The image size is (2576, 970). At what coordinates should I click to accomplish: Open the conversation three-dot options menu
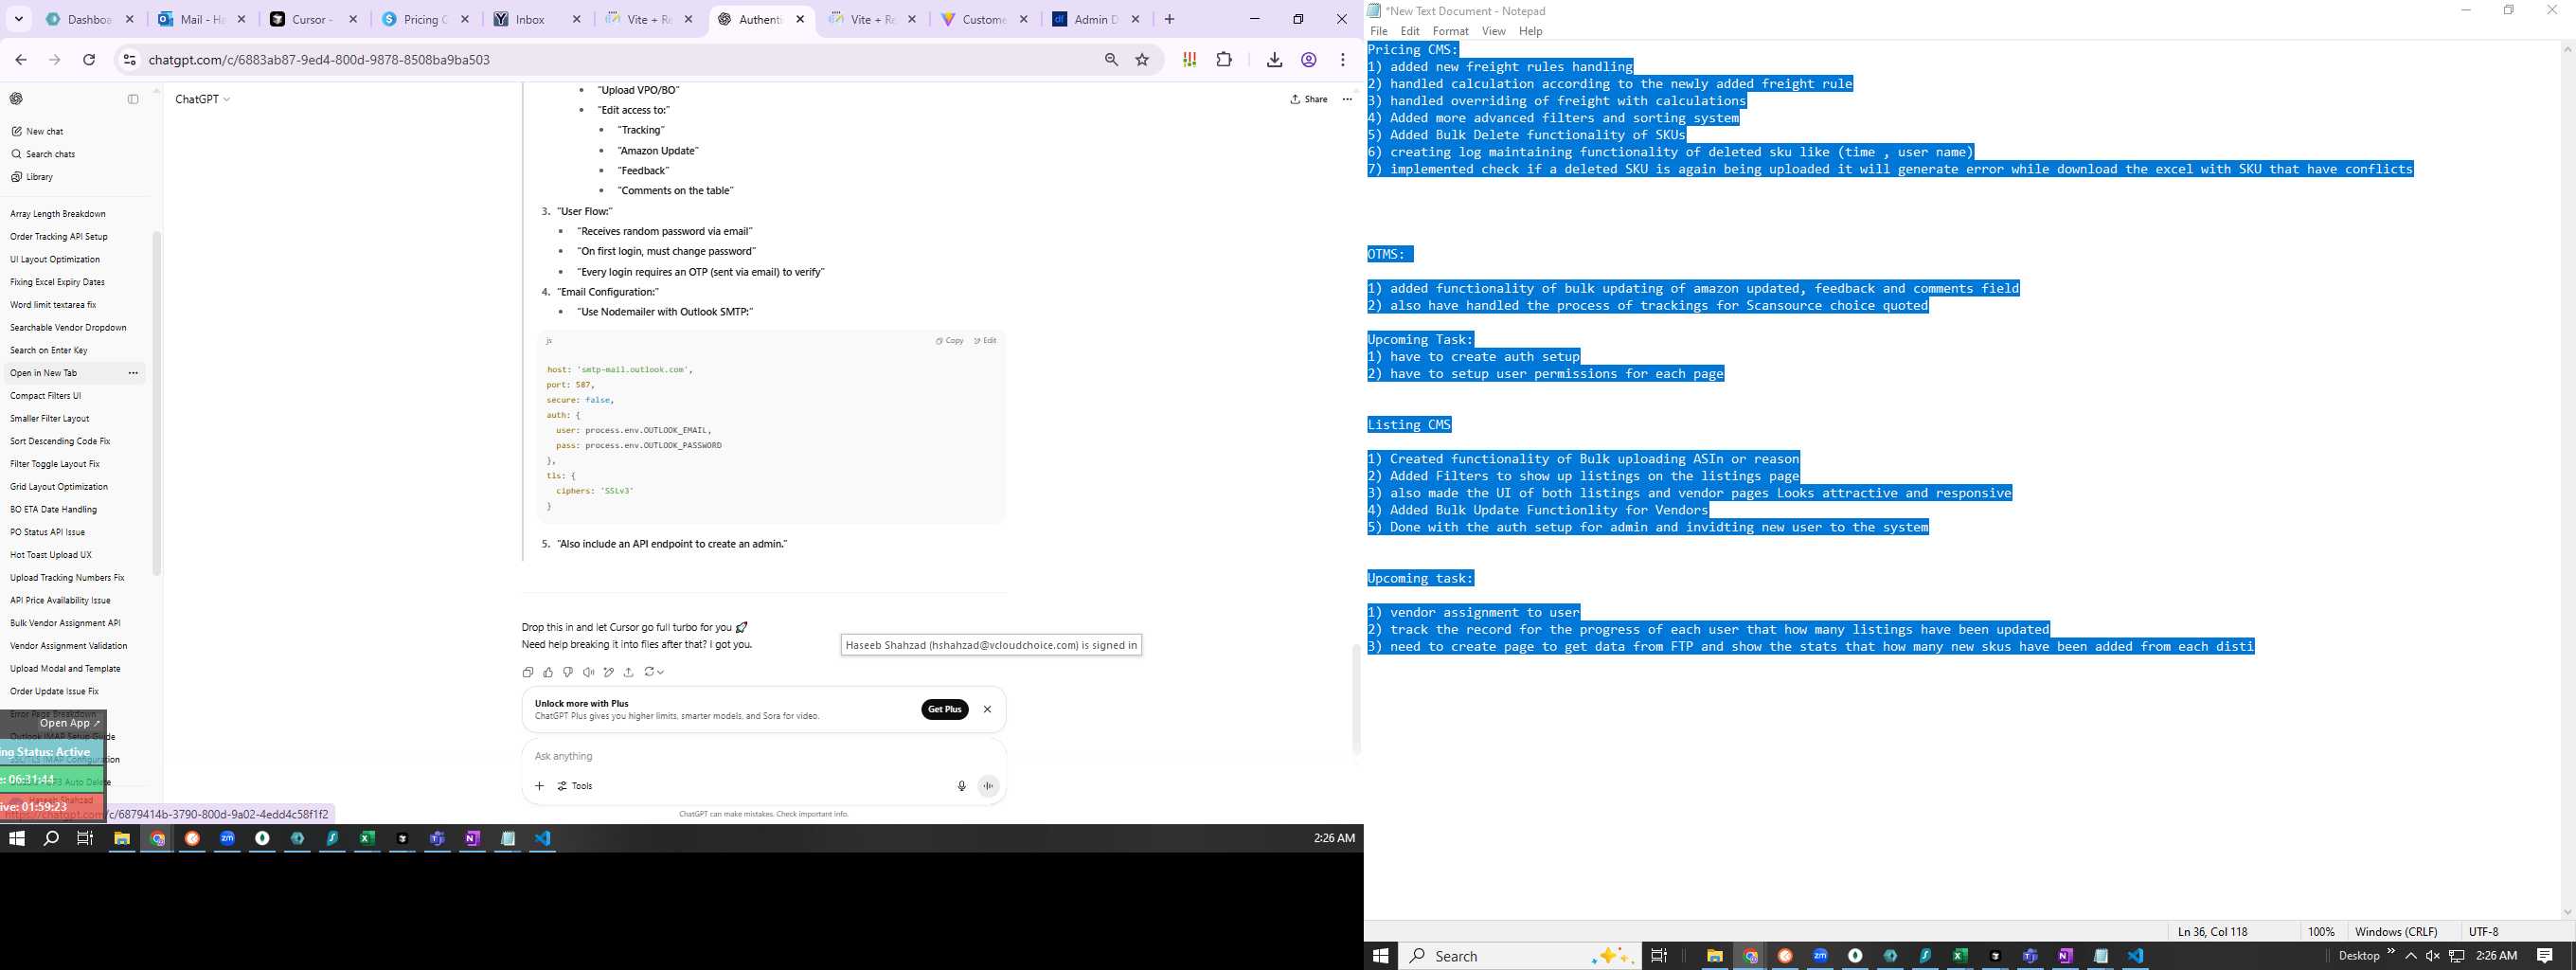tap(1347, 99)
